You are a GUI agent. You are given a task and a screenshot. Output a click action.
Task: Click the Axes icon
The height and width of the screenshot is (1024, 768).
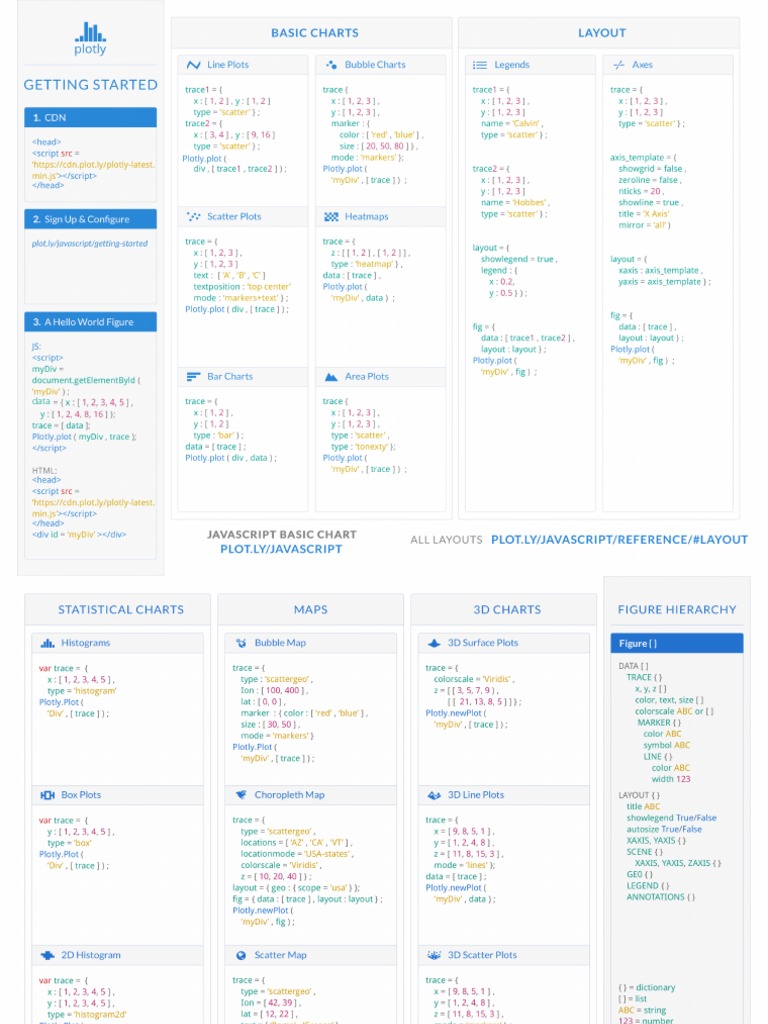coord(618,65)
